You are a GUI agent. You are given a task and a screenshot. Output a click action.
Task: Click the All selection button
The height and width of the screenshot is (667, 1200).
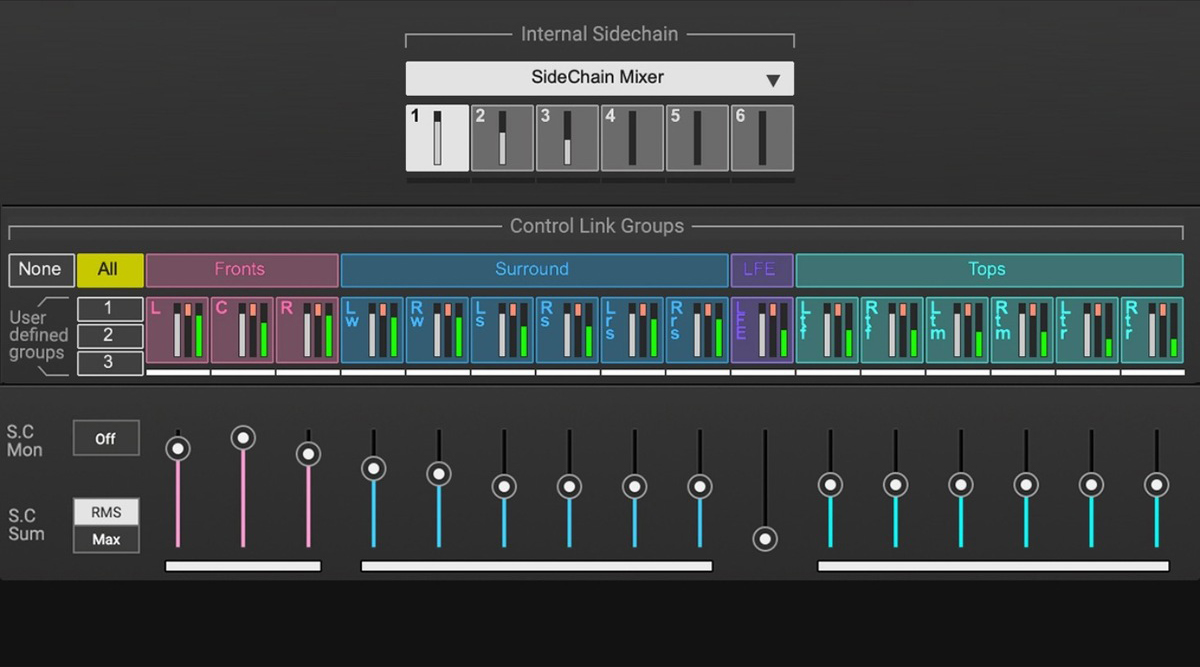[110, 269]
